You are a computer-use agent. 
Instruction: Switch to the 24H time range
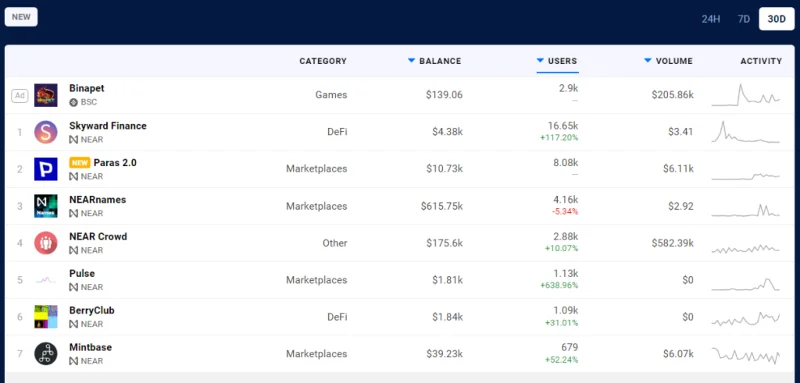[711, 19]
